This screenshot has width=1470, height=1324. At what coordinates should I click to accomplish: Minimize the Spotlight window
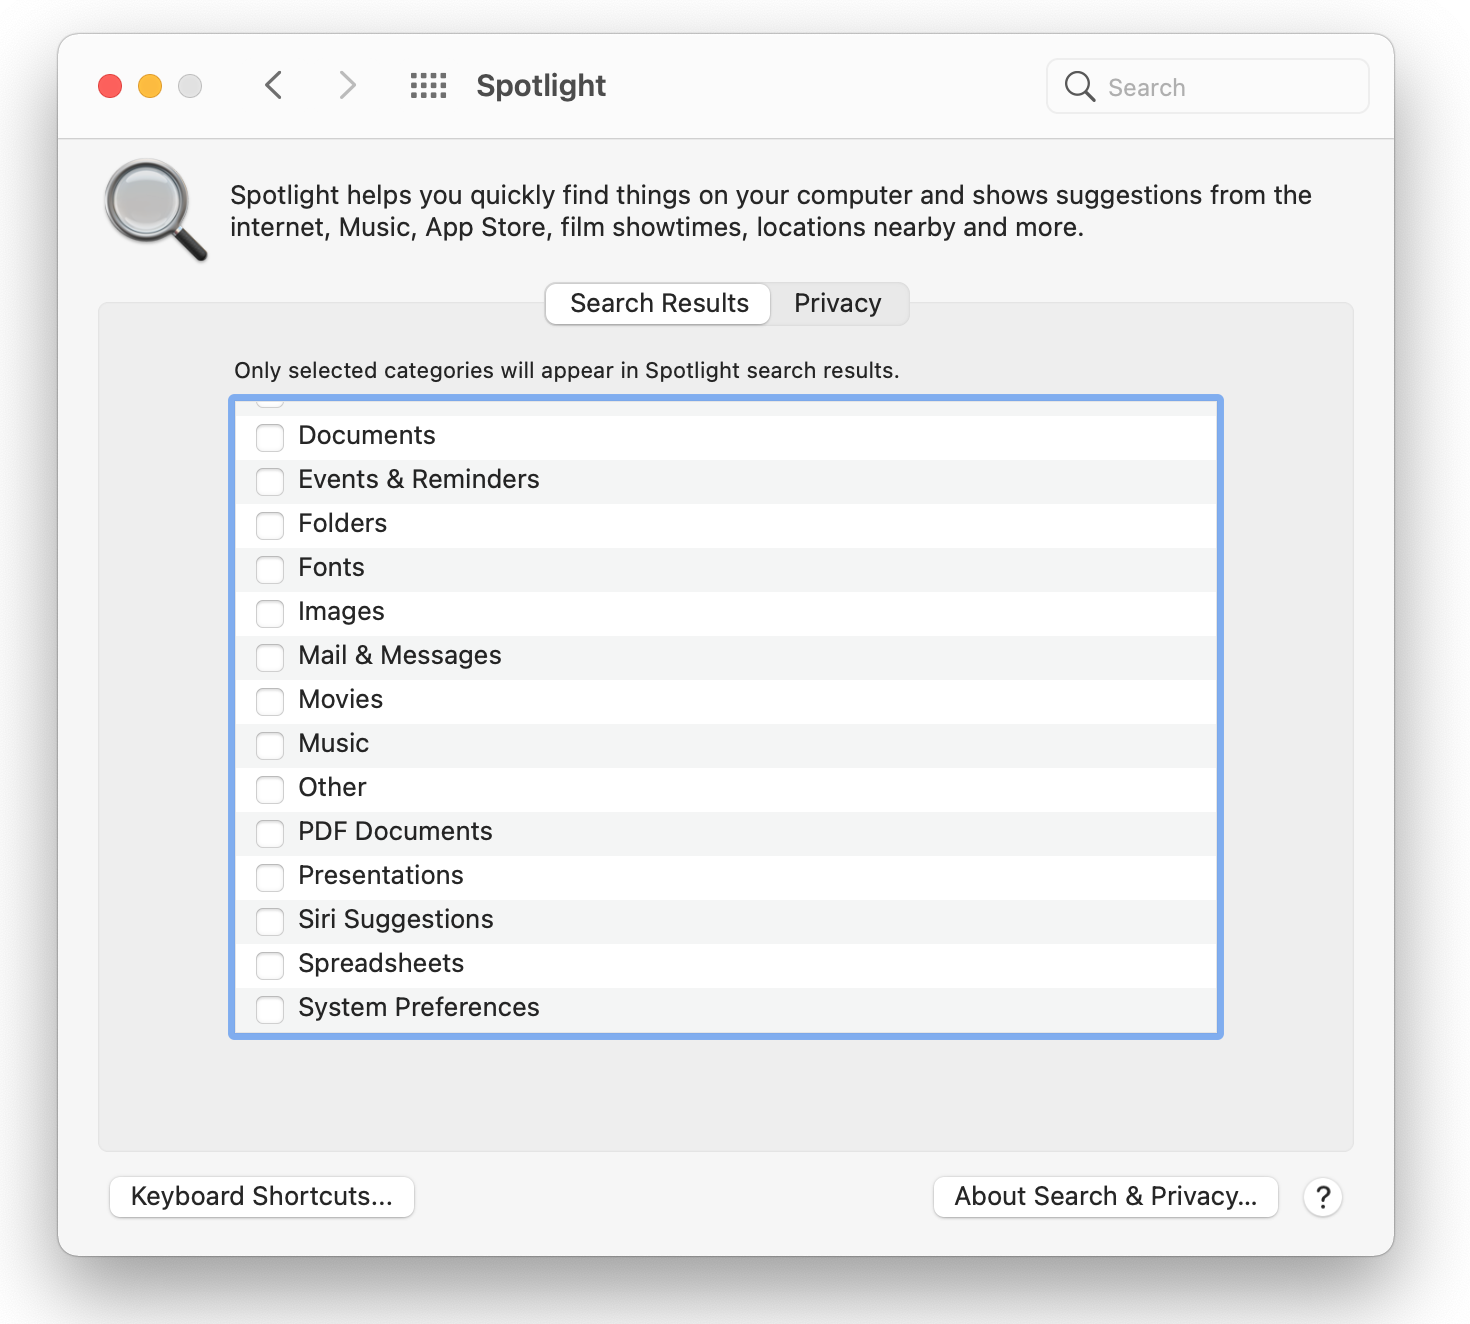tap(150, 87)
